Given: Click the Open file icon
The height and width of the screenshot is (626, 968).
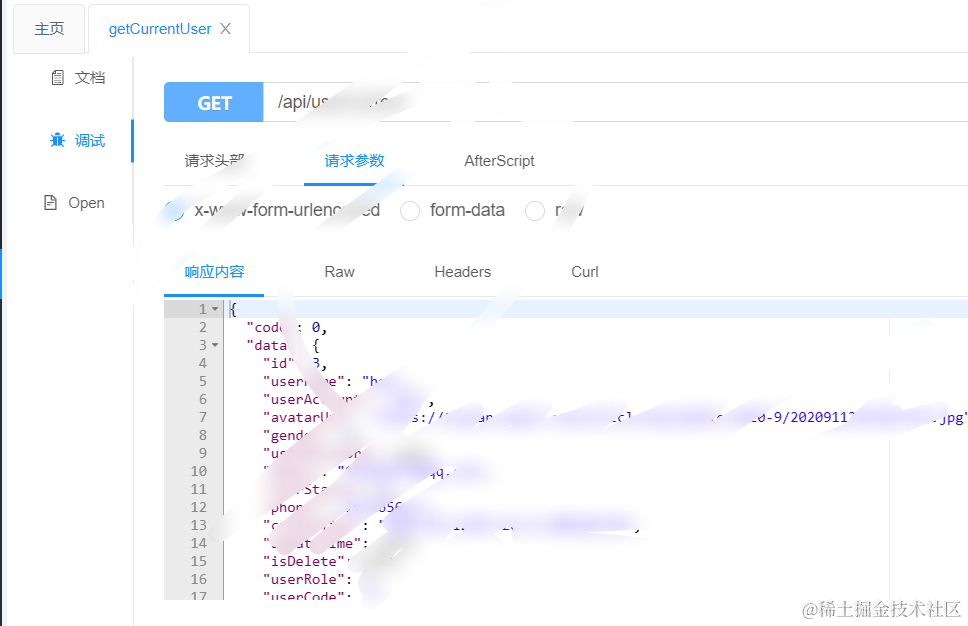Looking at the screenshot, I should (51, 202).
